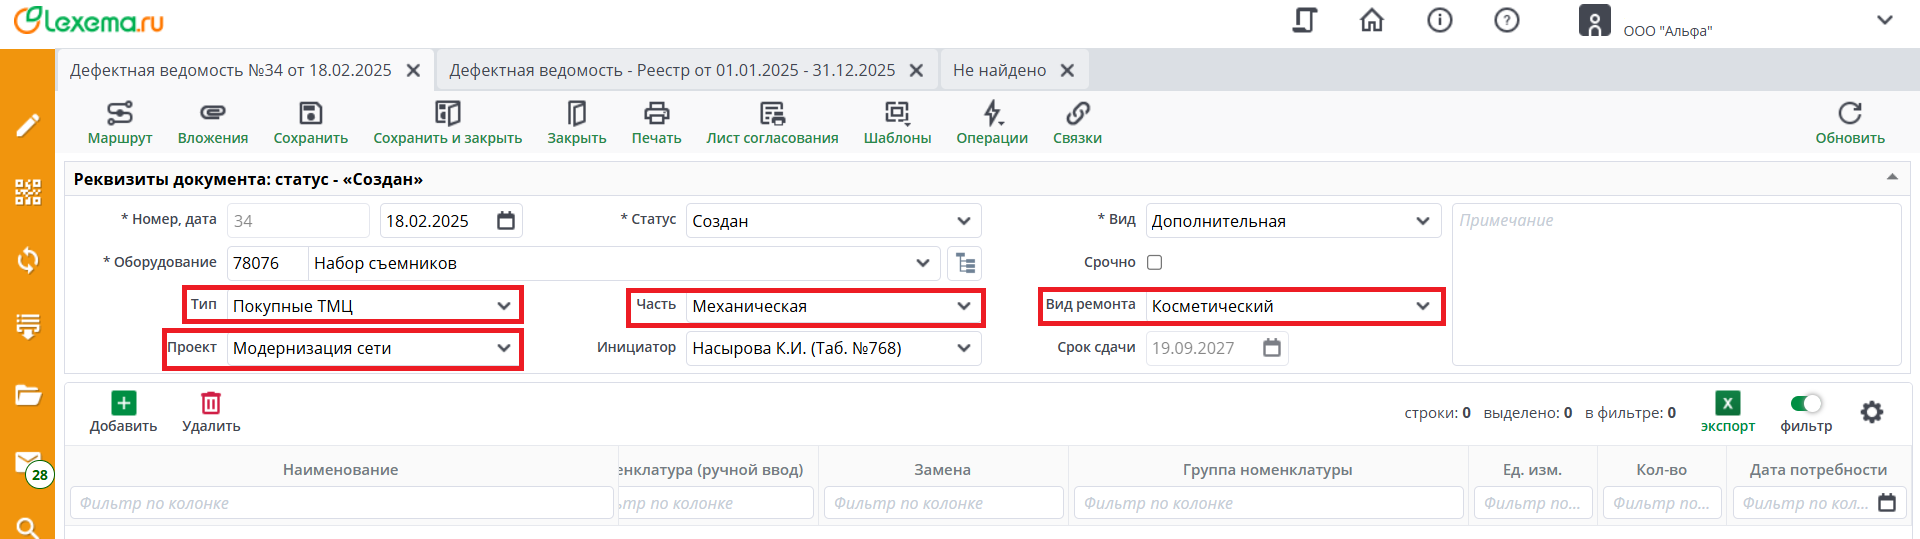Screen dimensions: 1920x539
Task: Collapse the Реквизиты документа section
Action: [1892, 178]
